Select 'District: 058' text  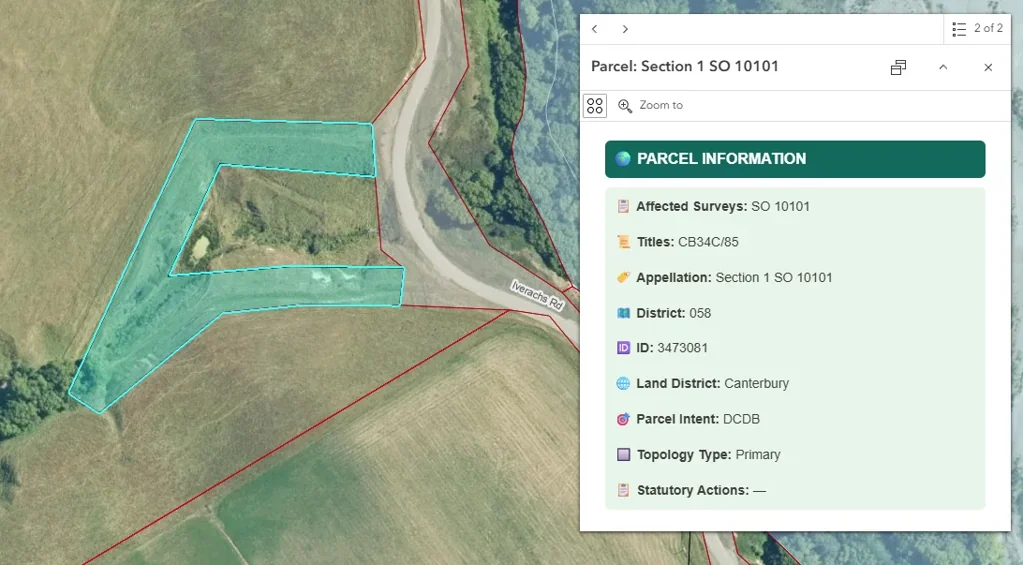[673, 313]
